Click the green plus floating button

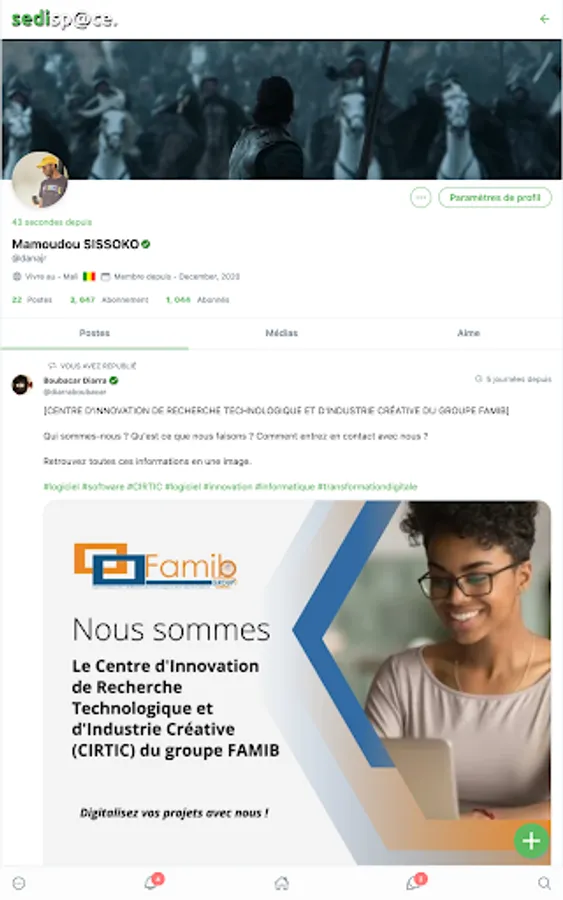click(531, 841)
